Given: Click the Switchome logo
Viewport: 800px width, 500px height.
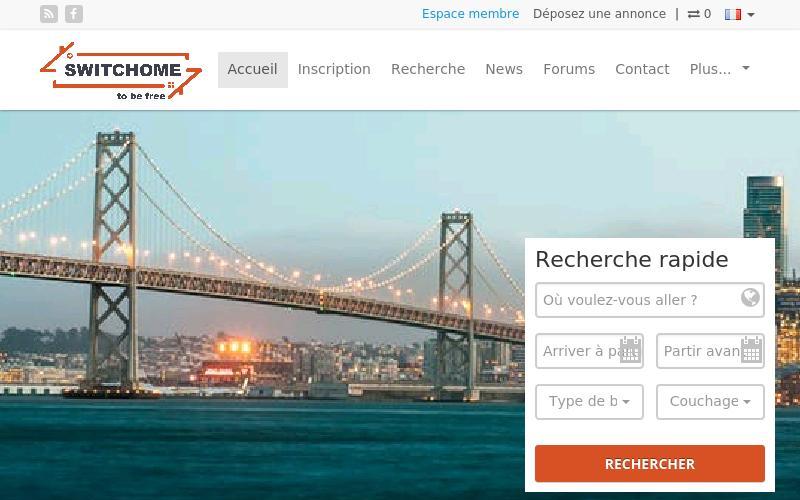Looking at the screenshot, I should (x=121, y=70).
